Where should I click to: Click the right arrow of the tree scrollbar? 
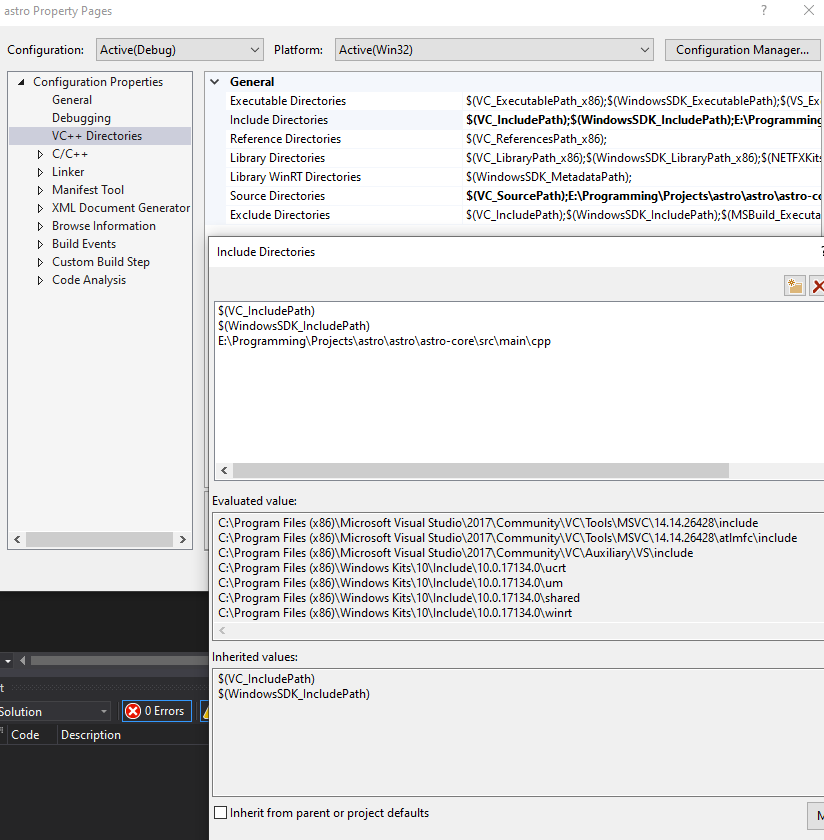click(x=183, y=539)
